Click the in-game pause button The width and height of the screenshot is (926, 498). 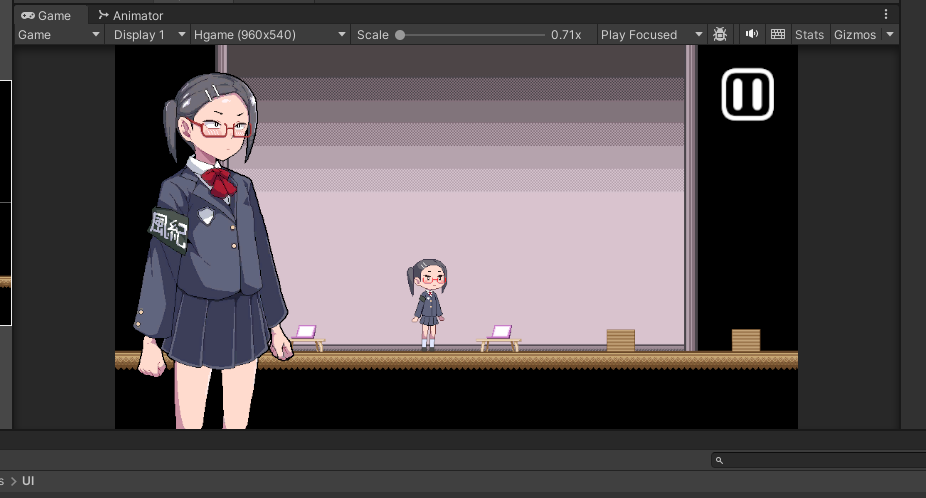point(747,94)
